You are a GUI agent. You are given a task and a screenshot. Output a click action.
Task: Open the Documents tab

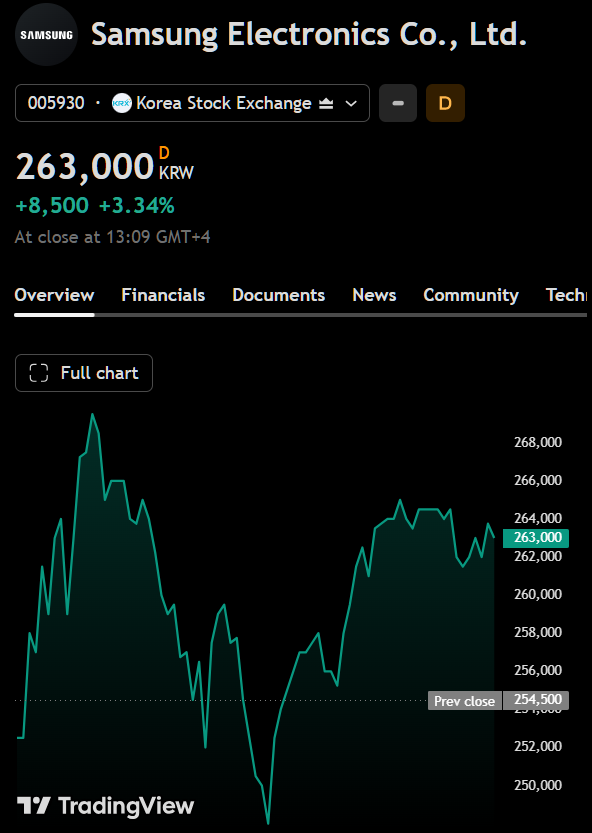pos(278,295)
